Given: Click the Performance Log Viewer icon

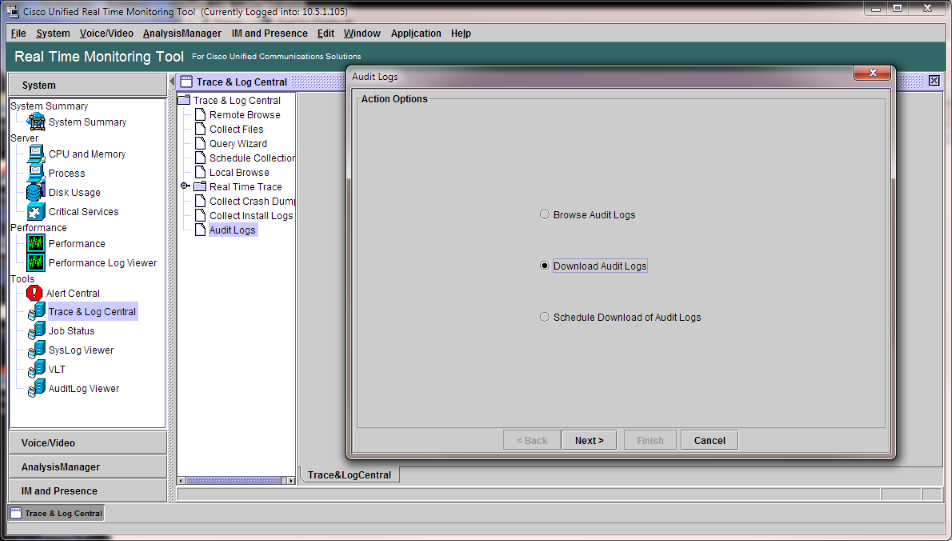Looking at the screenshot, I should [x=36, y=262].
